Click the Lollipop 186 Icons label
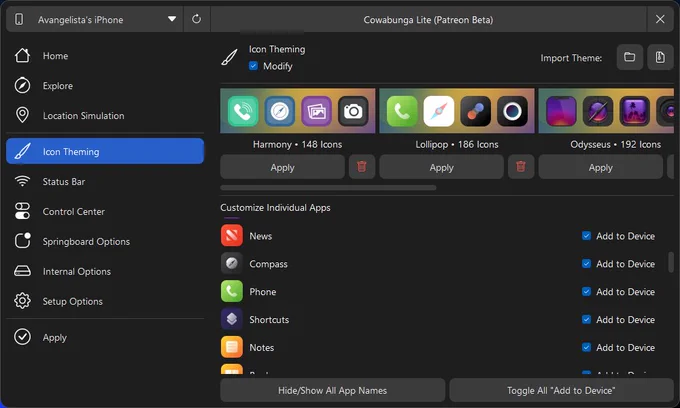The width and height of the screenshot is (680, 408). [x=457, y=144]
